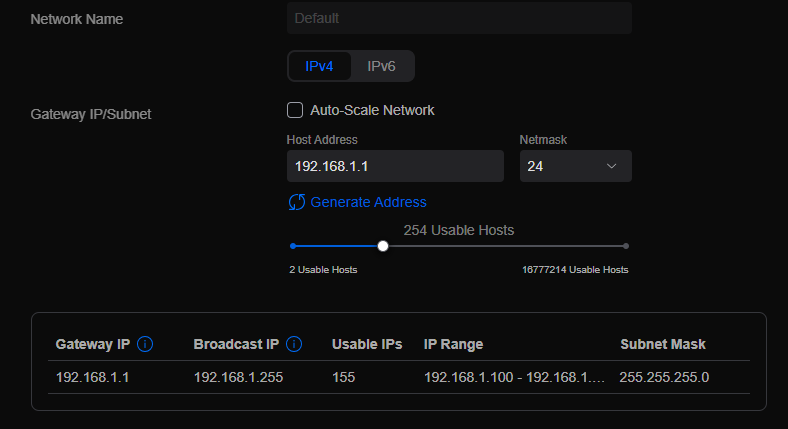Click the Generate Address link

pos(368,202)
